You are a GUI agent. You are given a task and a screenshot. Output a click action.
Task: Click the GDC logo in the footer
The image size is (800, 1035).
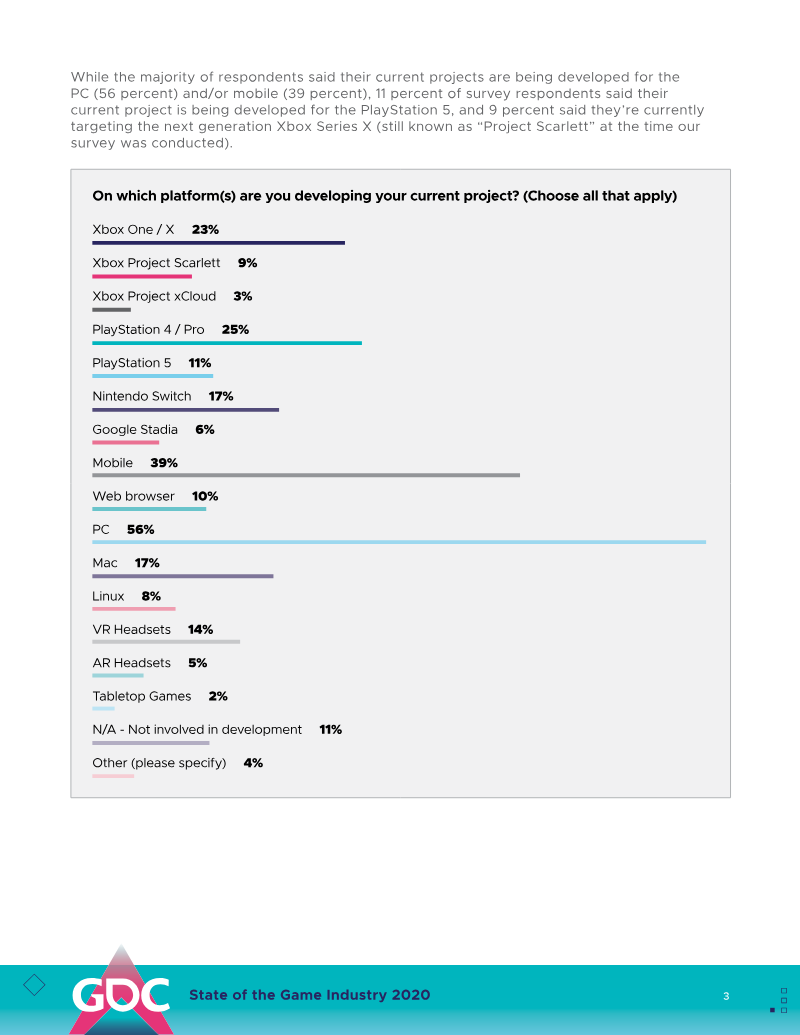pyautogui.click(x=119, y=993)
